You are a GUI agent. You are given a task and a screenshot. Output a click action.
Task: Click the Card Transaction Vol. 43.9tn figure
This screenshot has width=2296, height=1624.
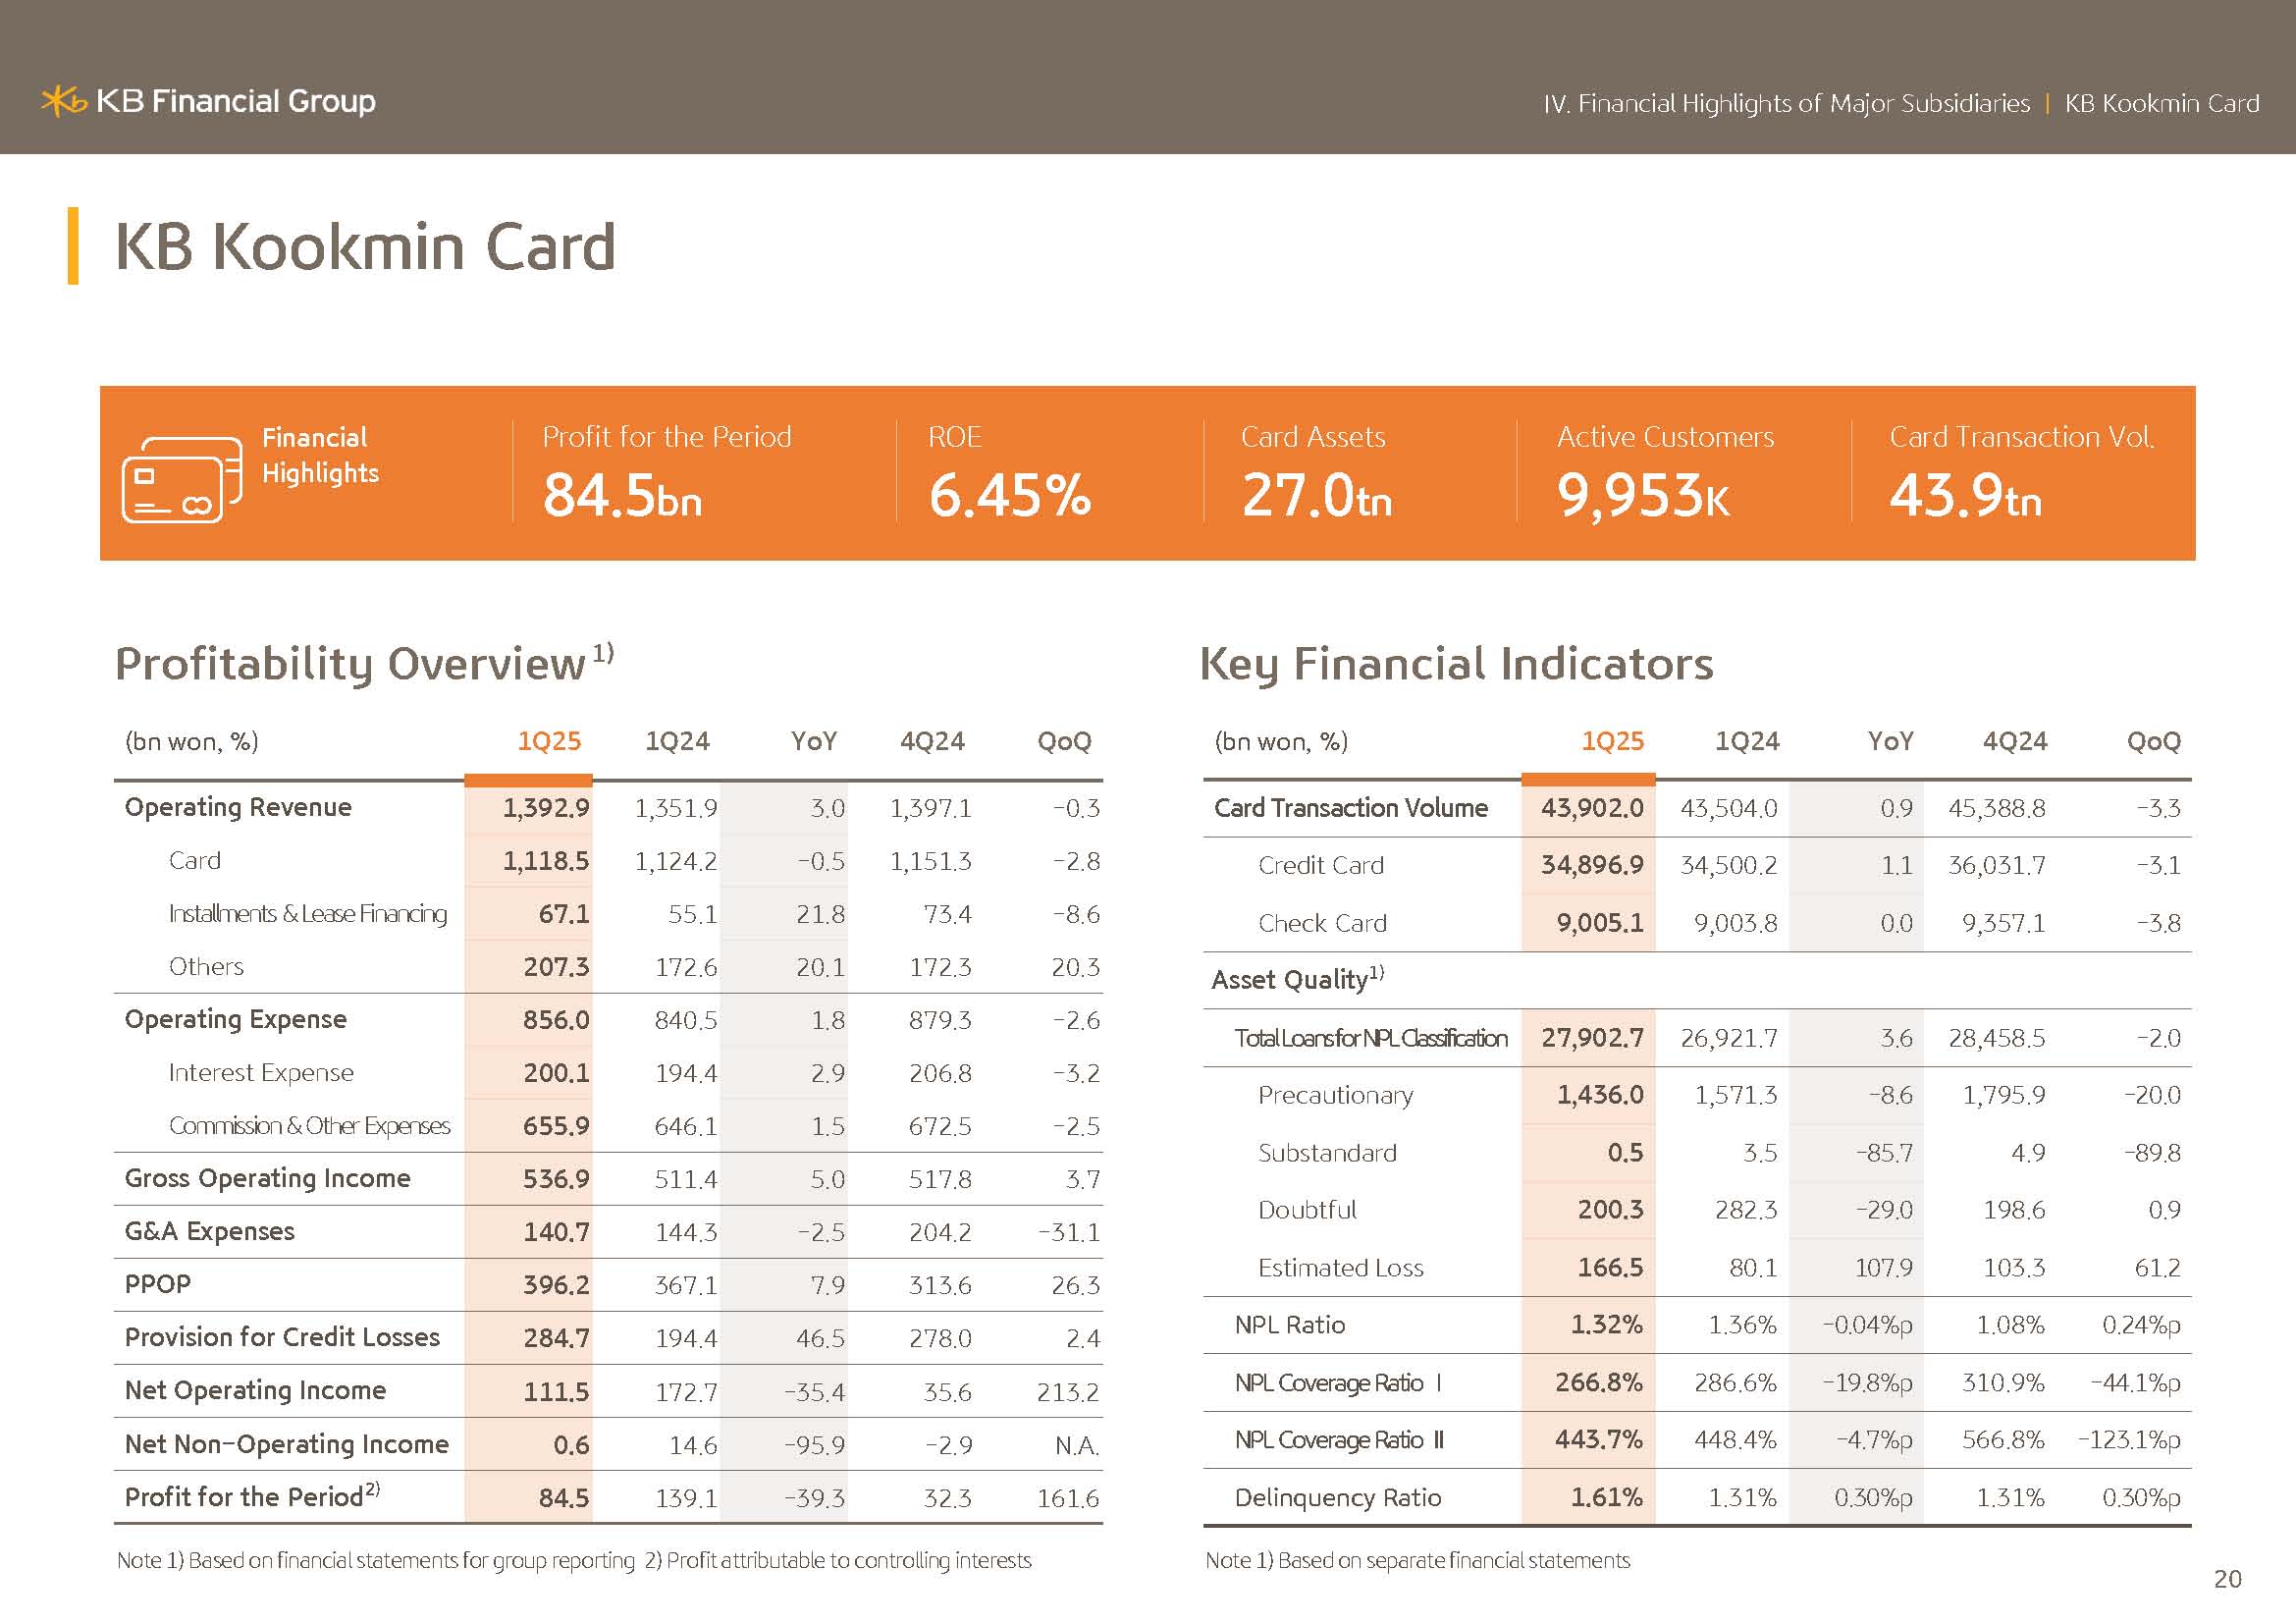coord(1964,496)
